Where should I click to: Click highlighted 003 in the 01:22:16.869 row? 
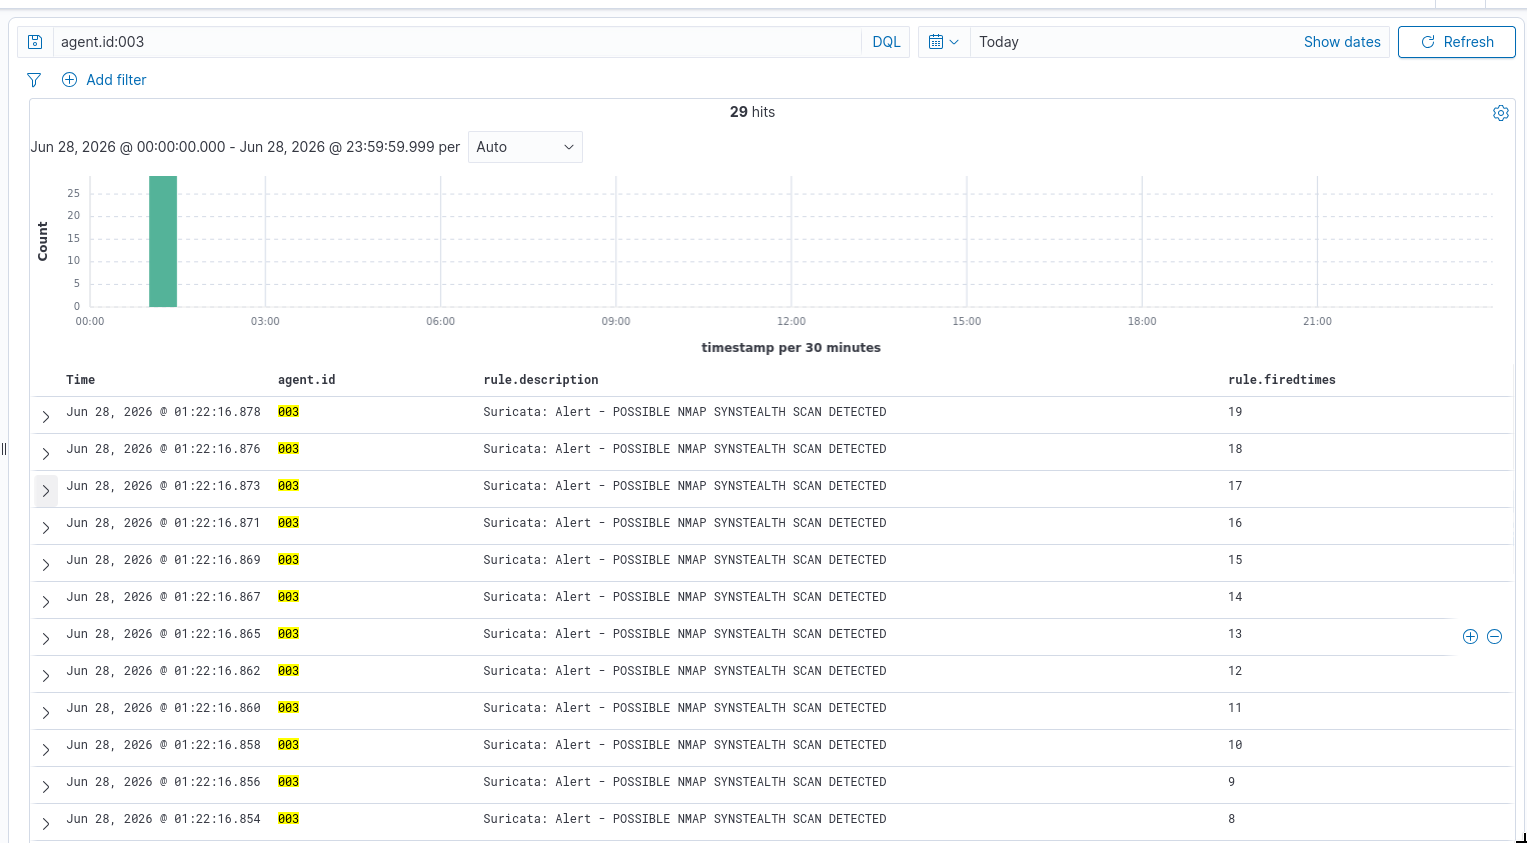point(289,560)
